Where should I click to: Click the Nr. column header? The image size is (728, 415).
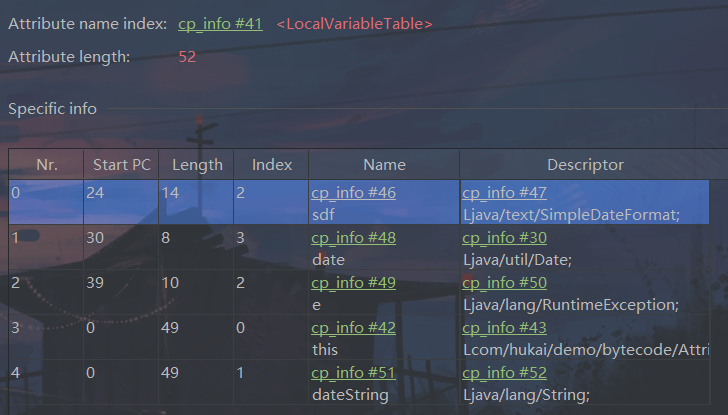pyautogui.click(x=46, y=165)
